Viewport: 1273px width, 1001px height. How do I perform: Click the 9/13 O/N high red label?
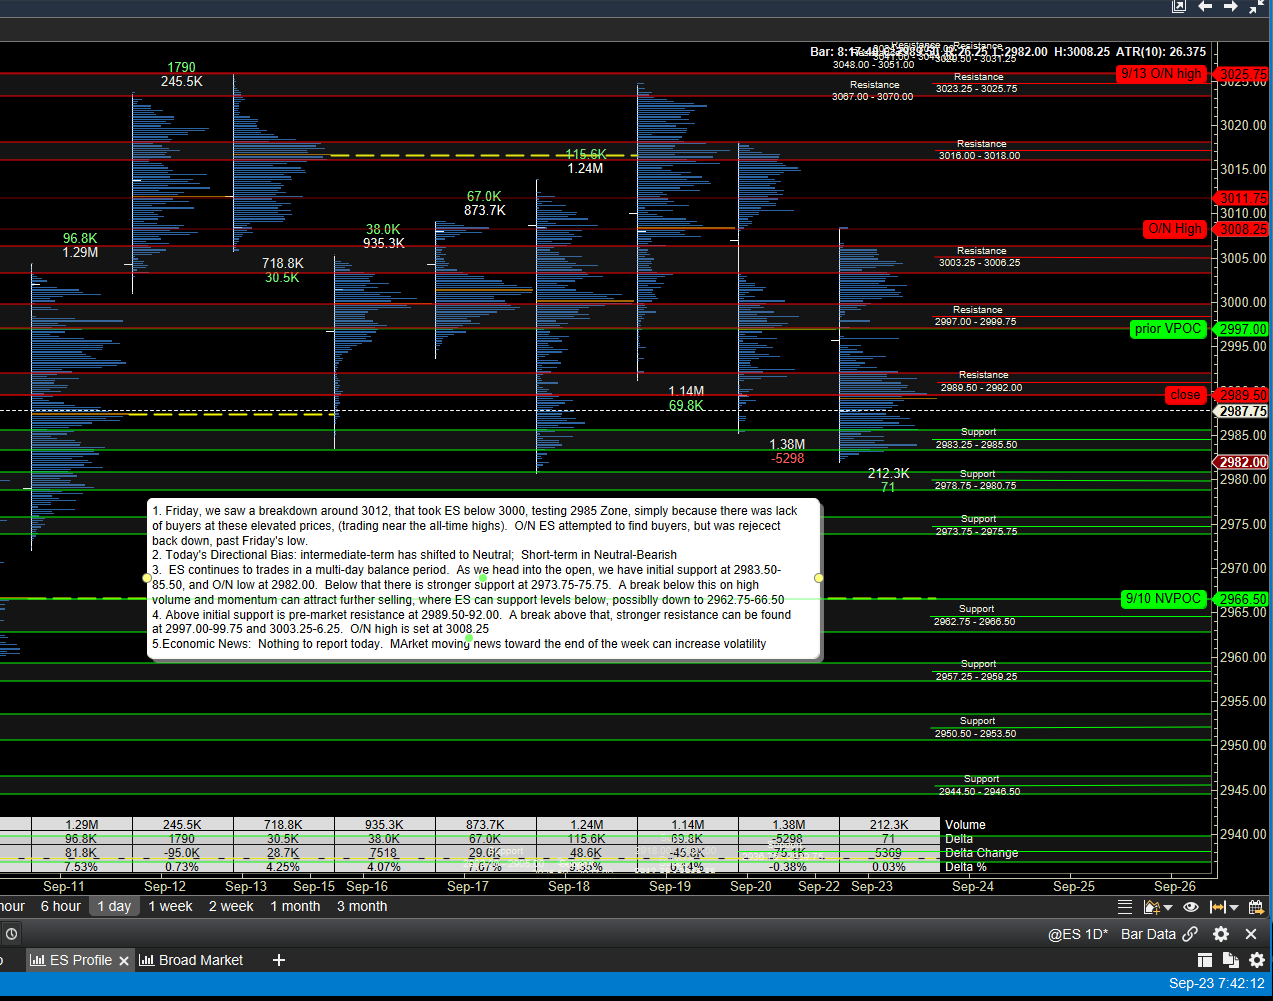[x=1161, y=74]
